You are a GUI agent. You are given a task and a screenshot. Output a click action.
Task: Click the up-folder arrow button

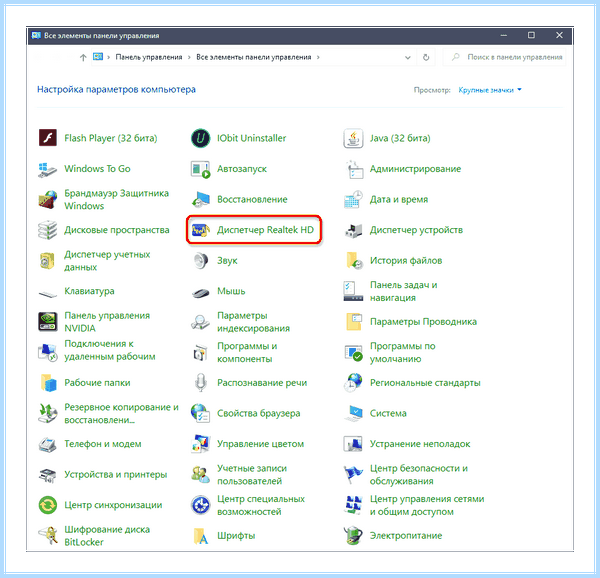pyautogui.click(x=83, y=57)
